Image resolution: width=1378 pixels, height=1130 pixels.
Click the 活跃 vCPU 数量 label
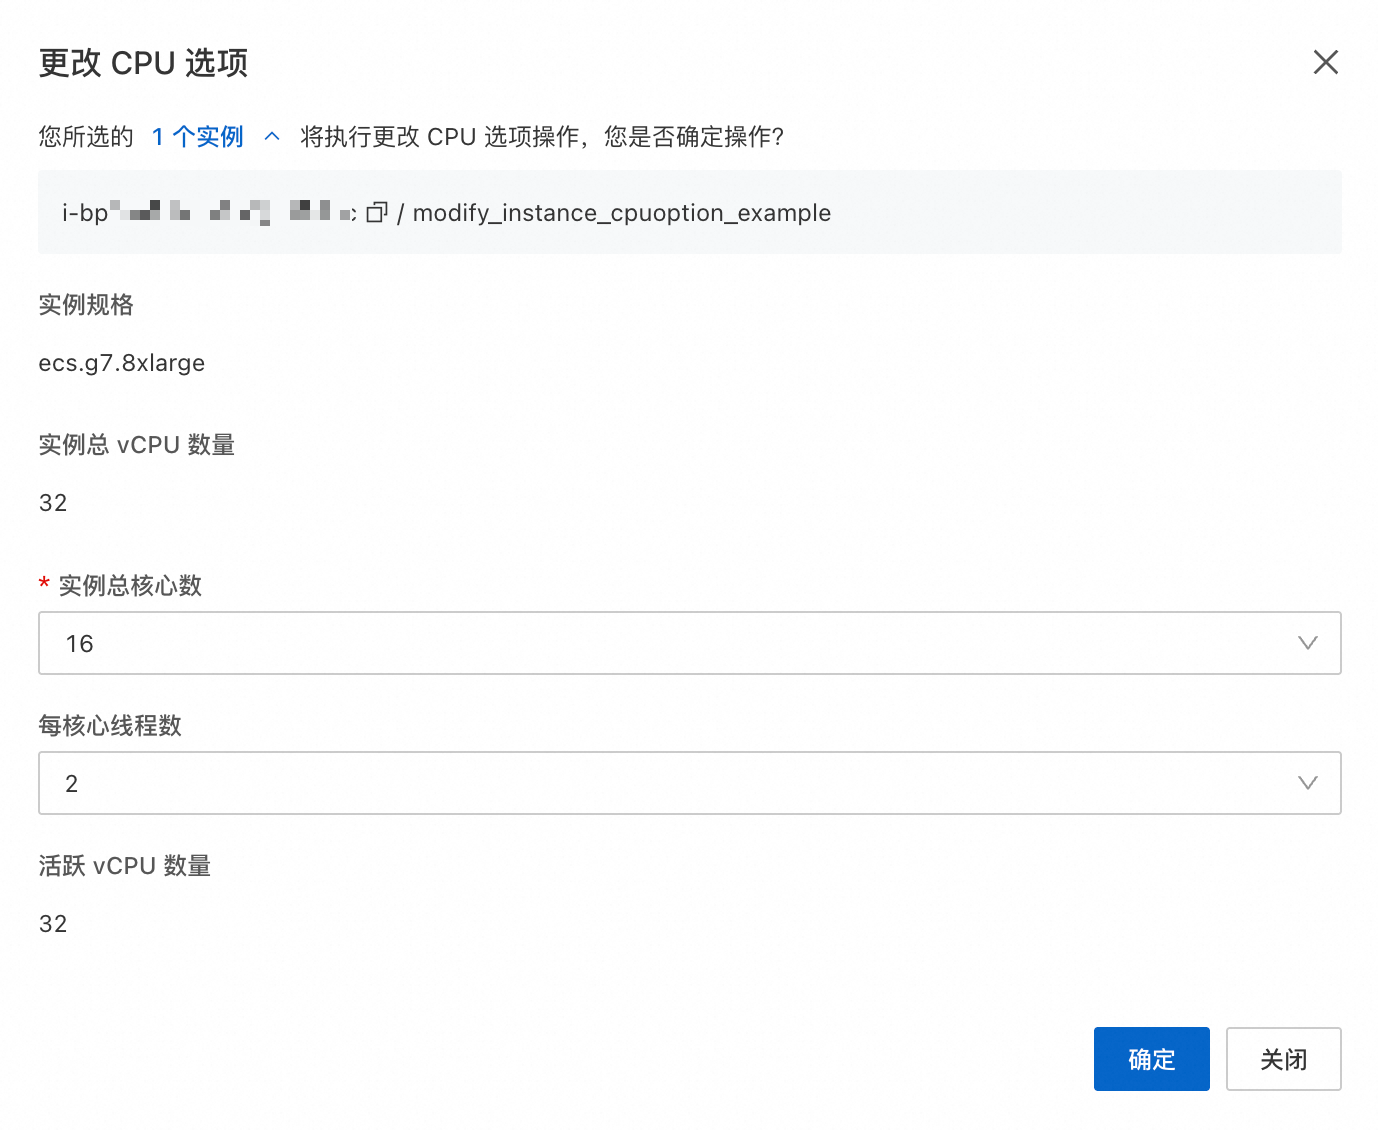[x=125, y=866]
